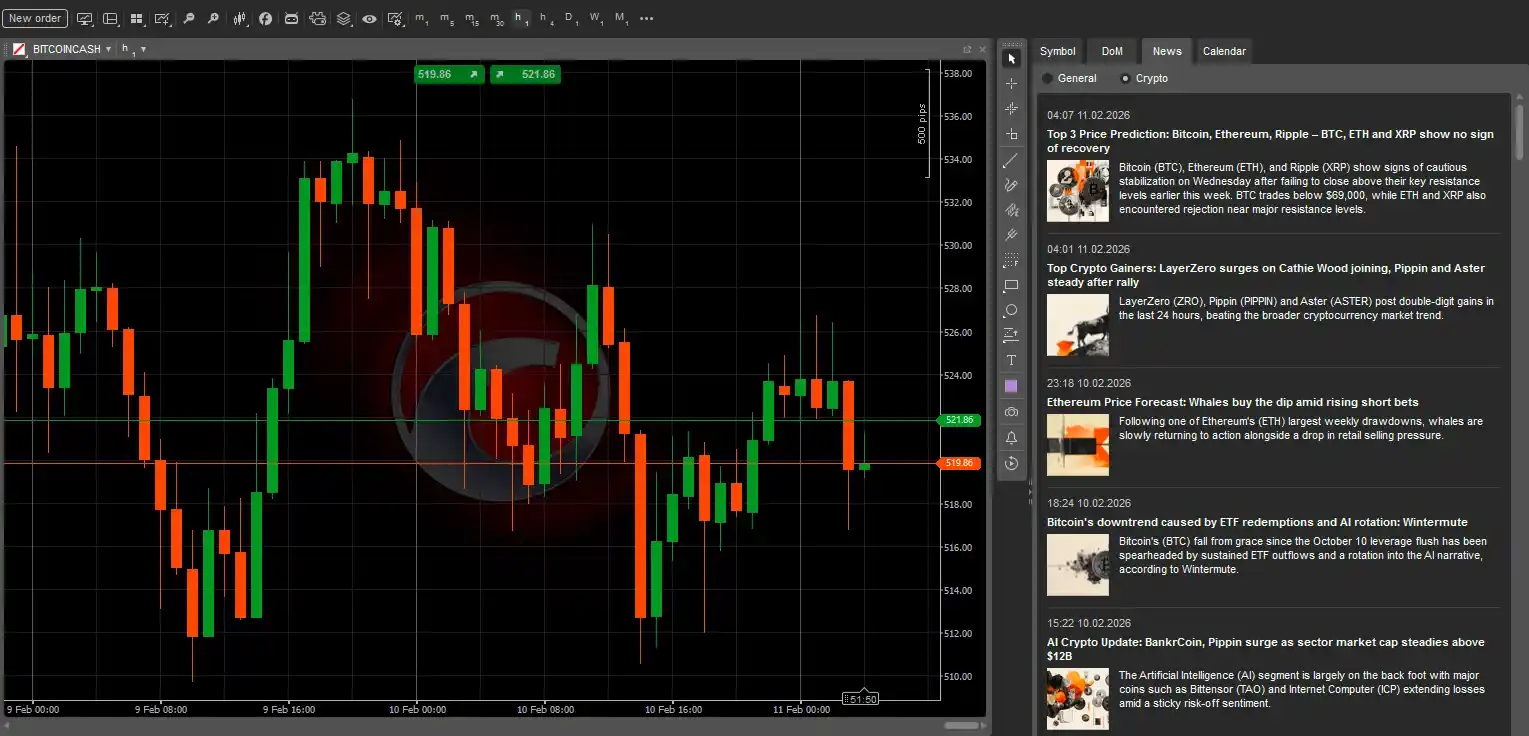1529x736 pixels.
Task: Open the toolbar overflow ellipsis menu
Action: (647, 18)
